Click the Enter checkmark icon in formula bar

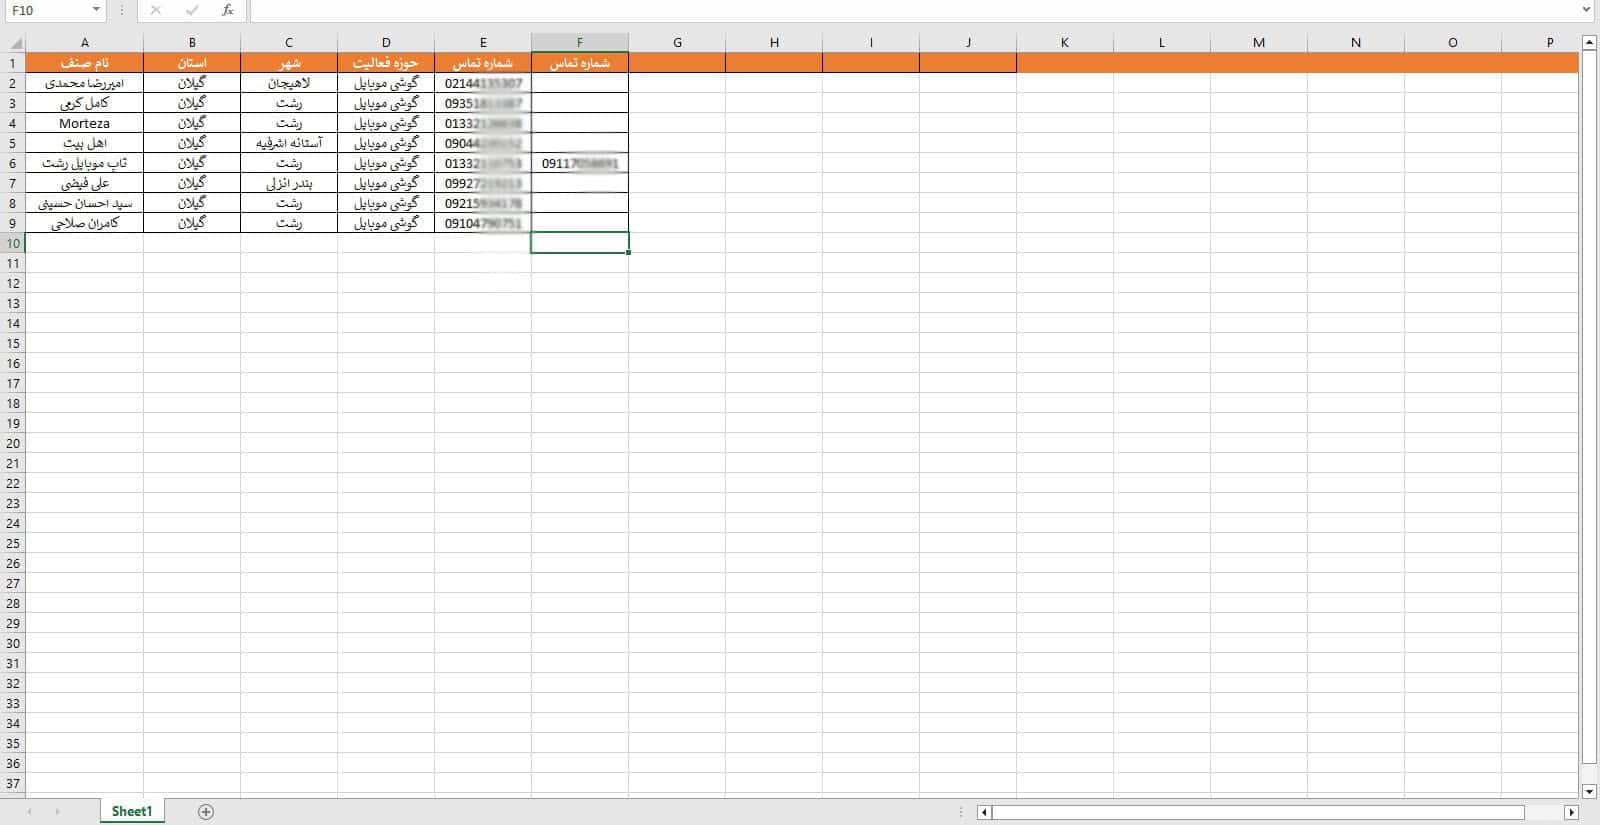click(192, 10)
